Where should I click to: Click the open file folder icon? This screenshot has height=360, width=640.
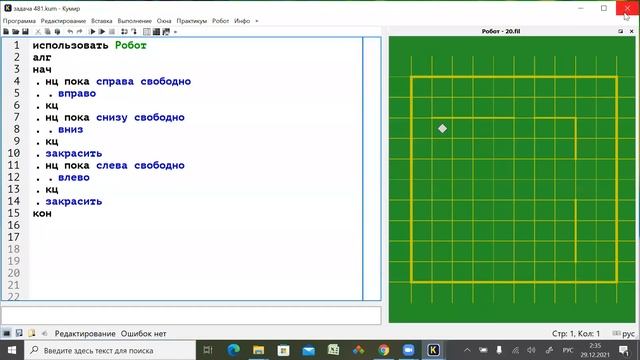tap(16, 31)
